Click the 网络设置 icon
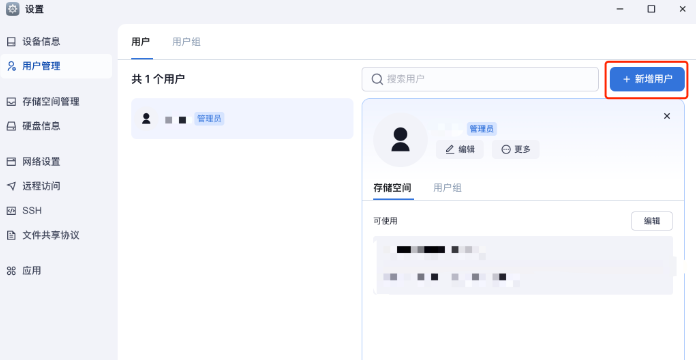Screen dimensions: 696x360 click(11, 162)
